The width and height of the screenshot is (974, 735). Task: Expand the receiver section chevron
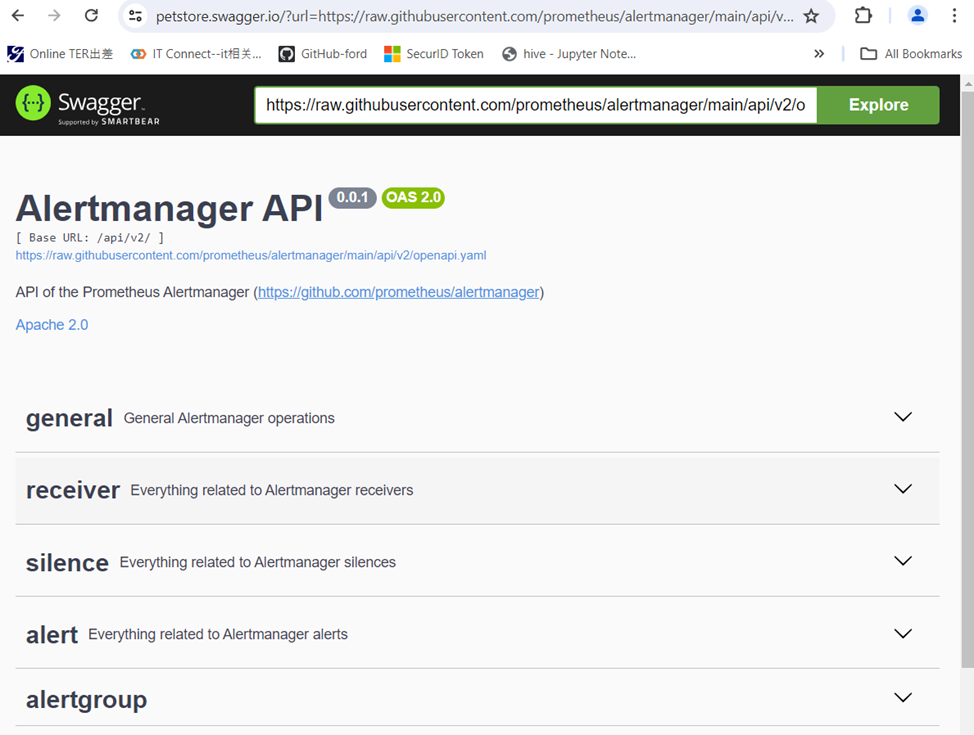(x=902, y=489)
